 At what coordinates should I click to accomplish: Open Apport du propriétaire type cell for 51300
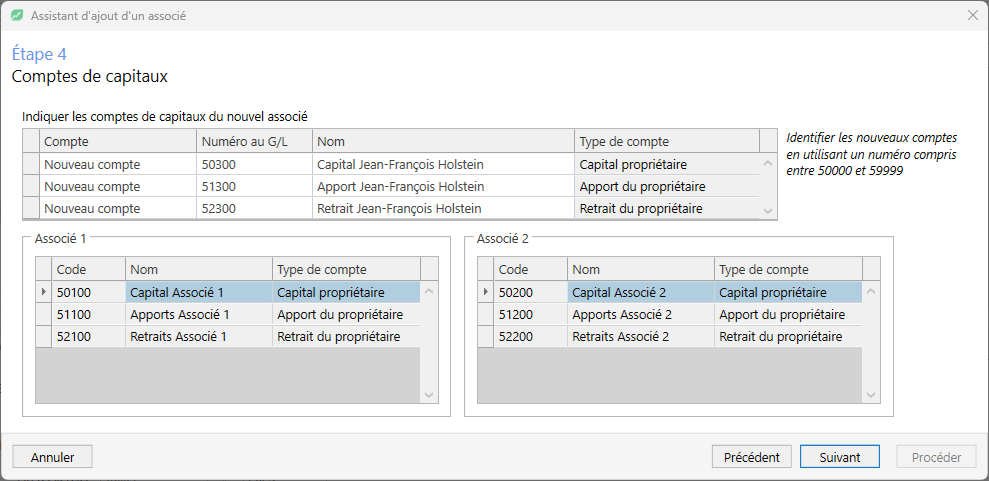(667, 187)
